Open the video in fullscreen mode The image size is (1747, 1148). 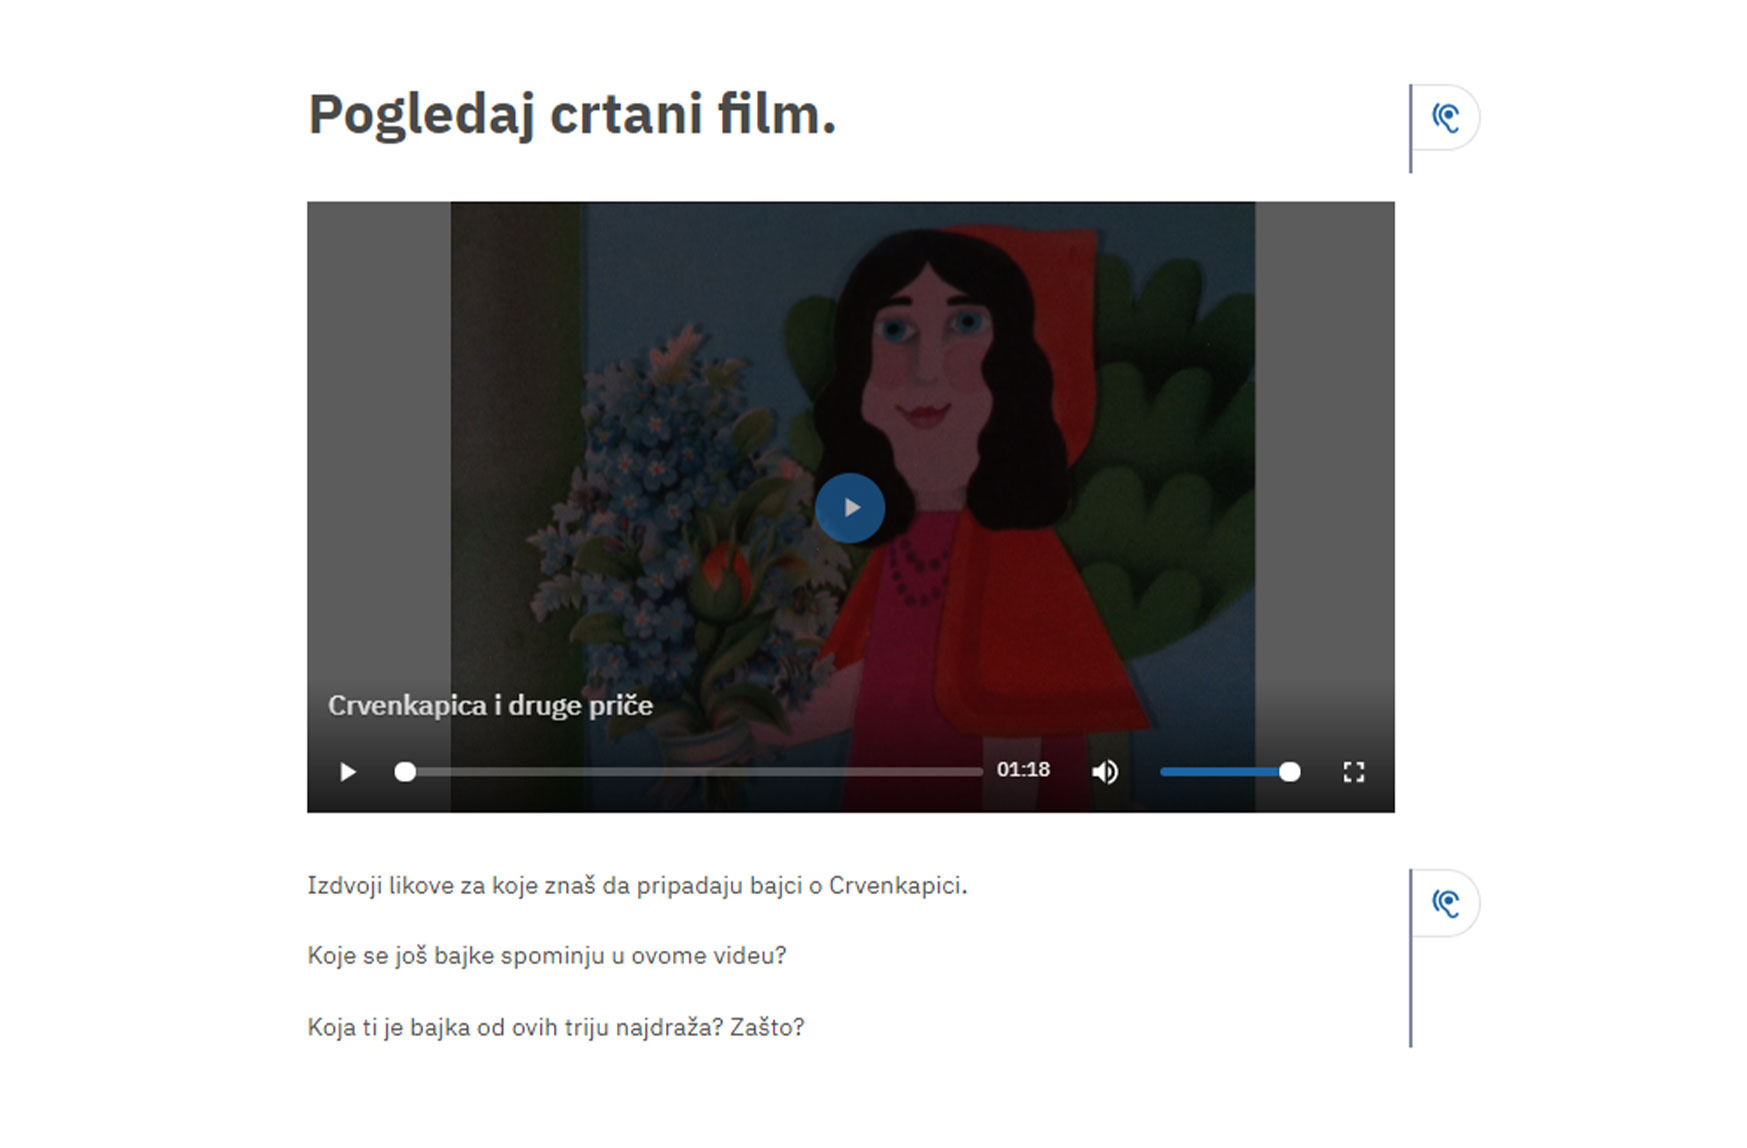coord(1354,772)
